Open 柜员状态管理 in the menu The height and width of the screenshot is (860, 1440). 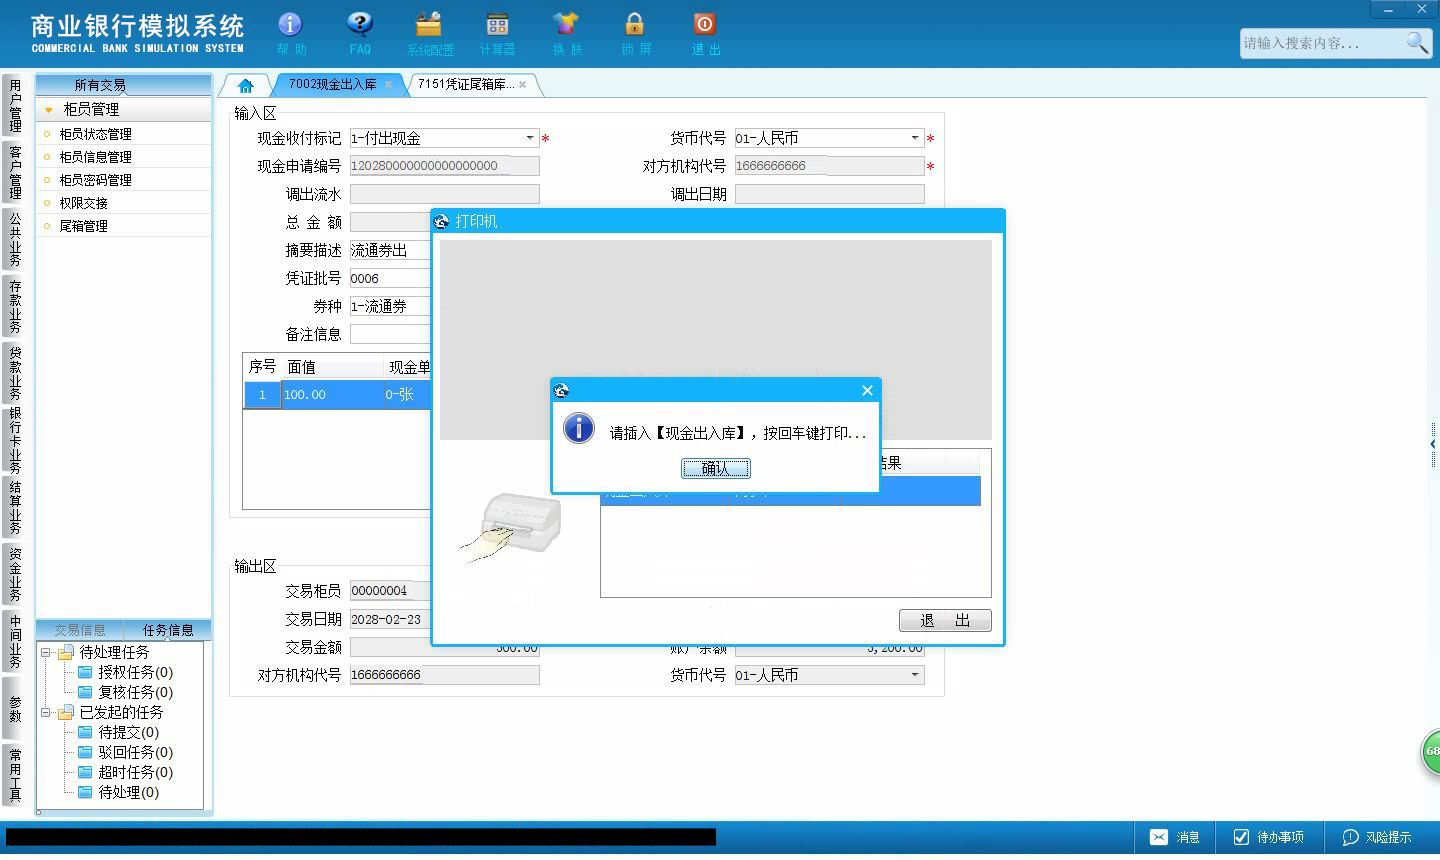(x=95, y=134)
